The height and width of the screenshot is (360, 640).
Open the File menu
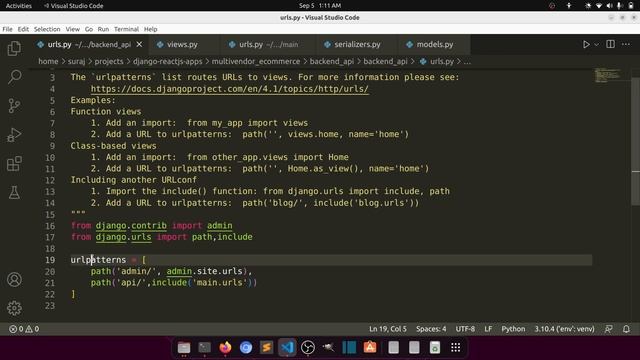7,29
